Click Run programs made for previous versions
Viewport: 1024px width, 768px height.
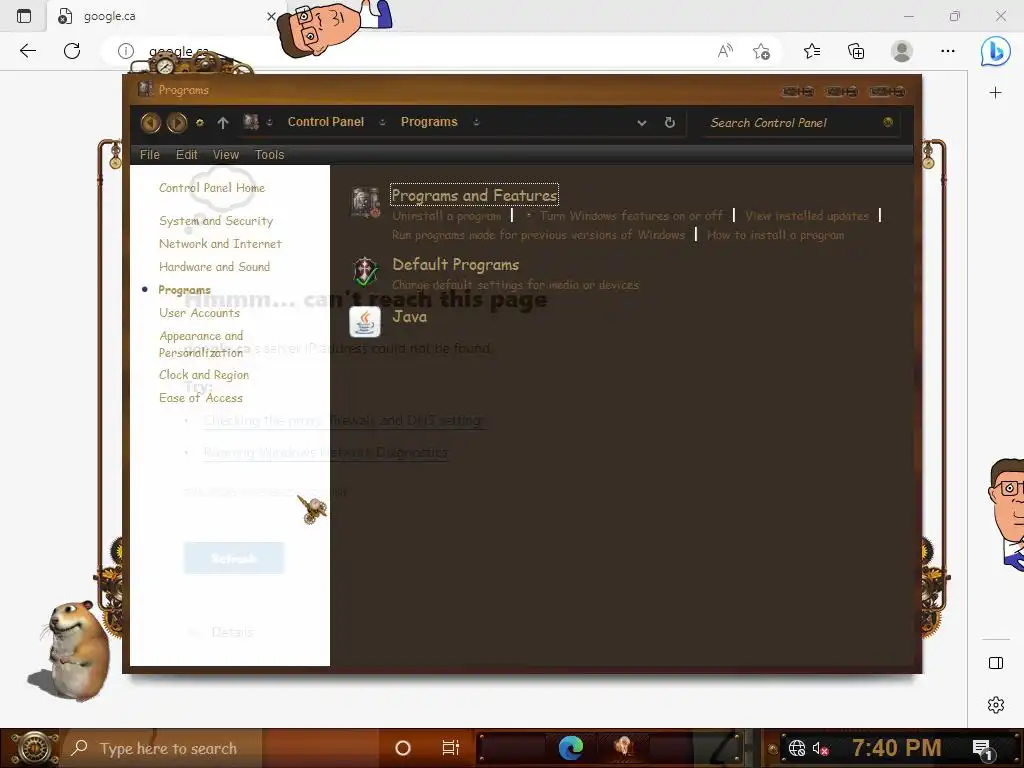click(538, 234)
